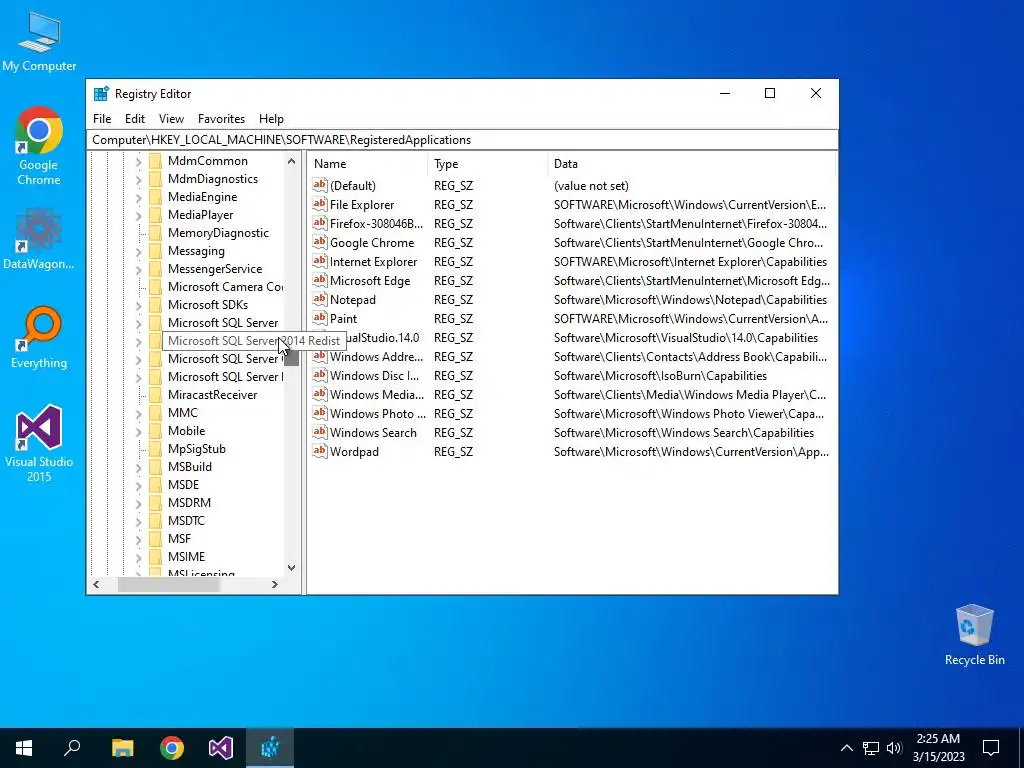The width and height of the screenshot is (1024, 768).
Task: Expand the MSBuild key
Action: (x=138, y=467)
